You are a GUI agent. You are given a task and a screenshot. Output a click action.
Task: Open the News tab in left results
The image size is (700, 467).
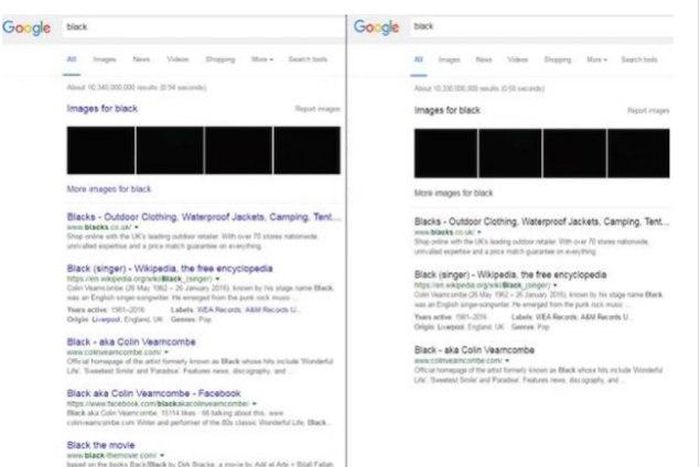pos(141,59)
